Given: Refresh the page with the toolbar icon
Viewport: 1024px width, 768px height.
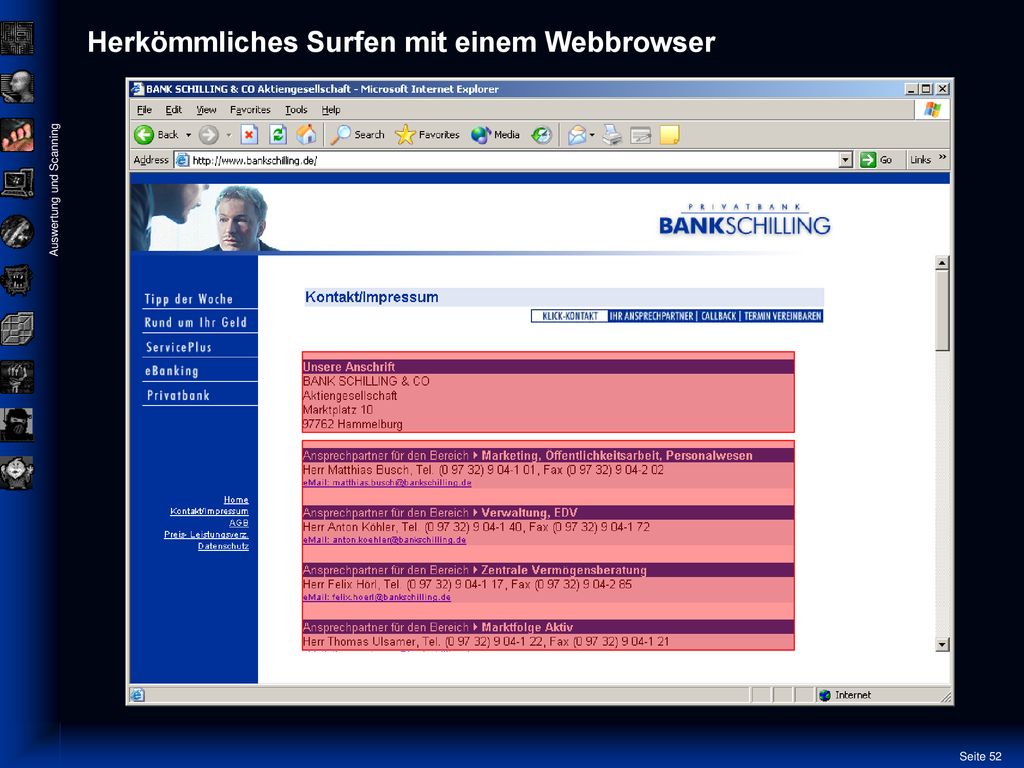Looking at the screenshot, I should pos(278,135).
